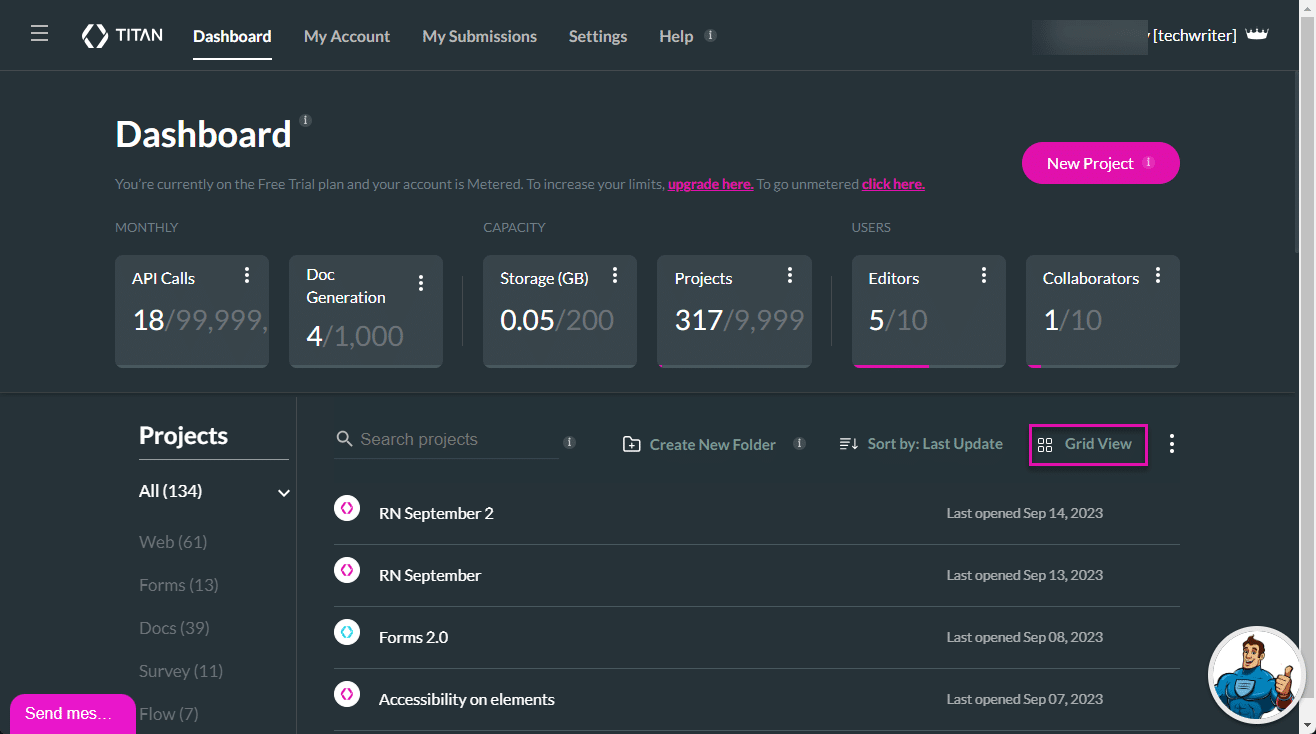Open API Calls card three-dot menu

[x=247, y=275]
